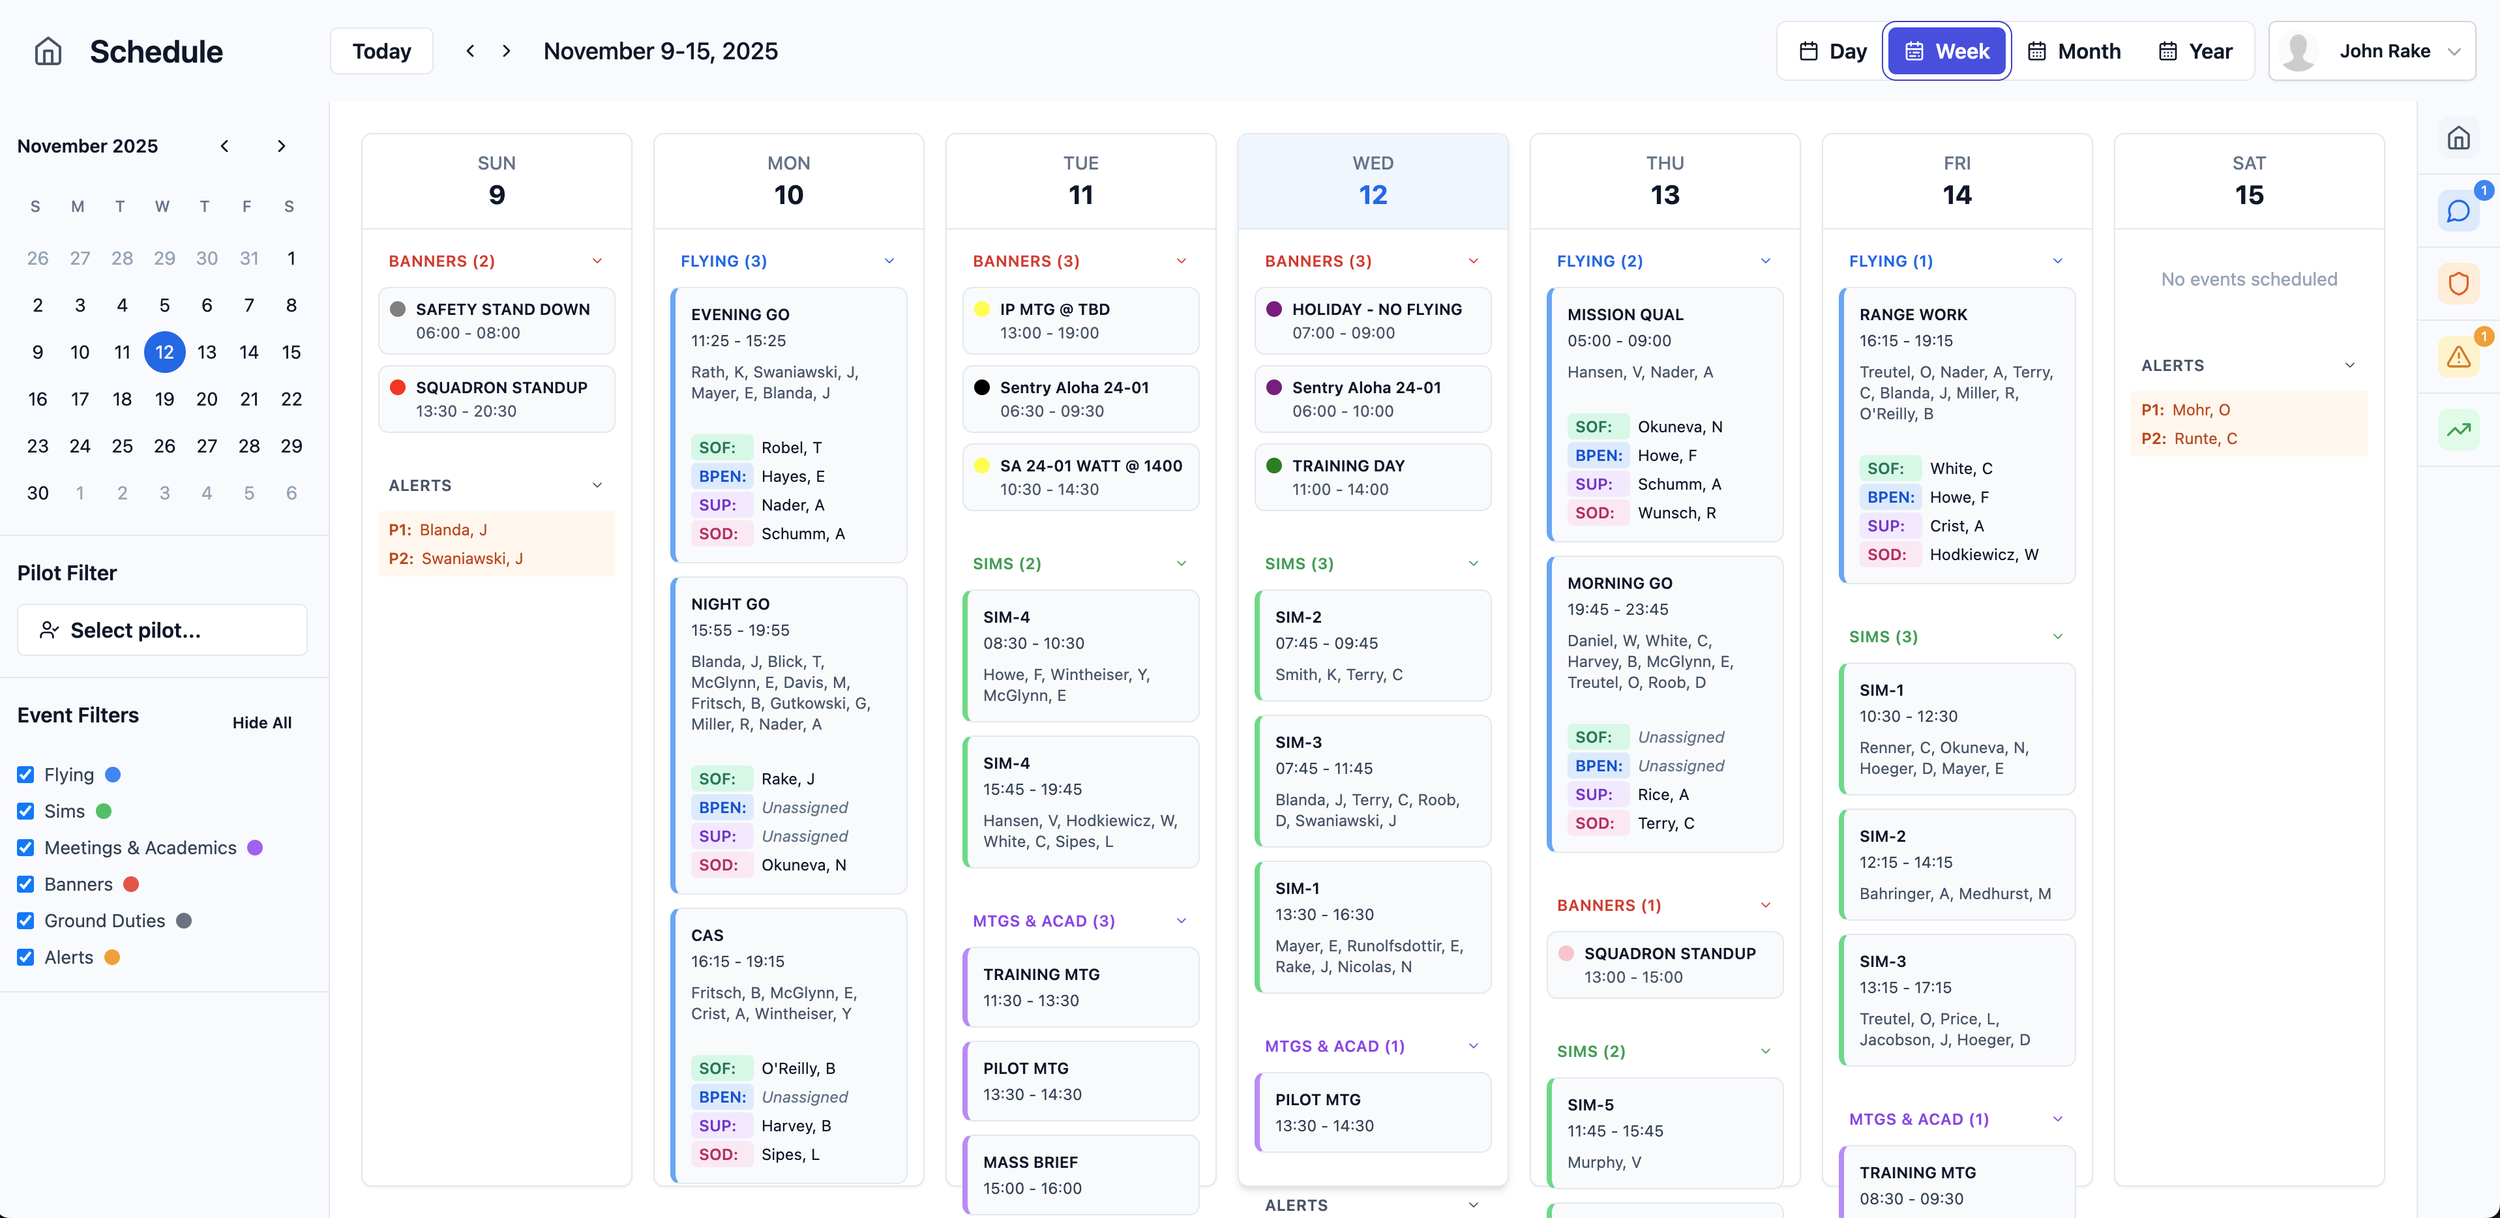Switch to Month view

(2073, 51)
